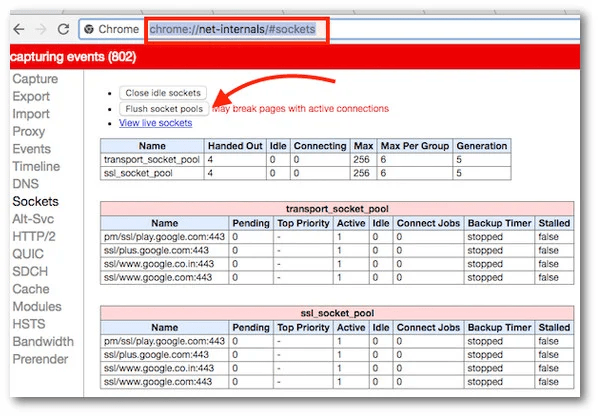Click the Chrome logo in address bar

pyautogui.click(x=89, y=29)
